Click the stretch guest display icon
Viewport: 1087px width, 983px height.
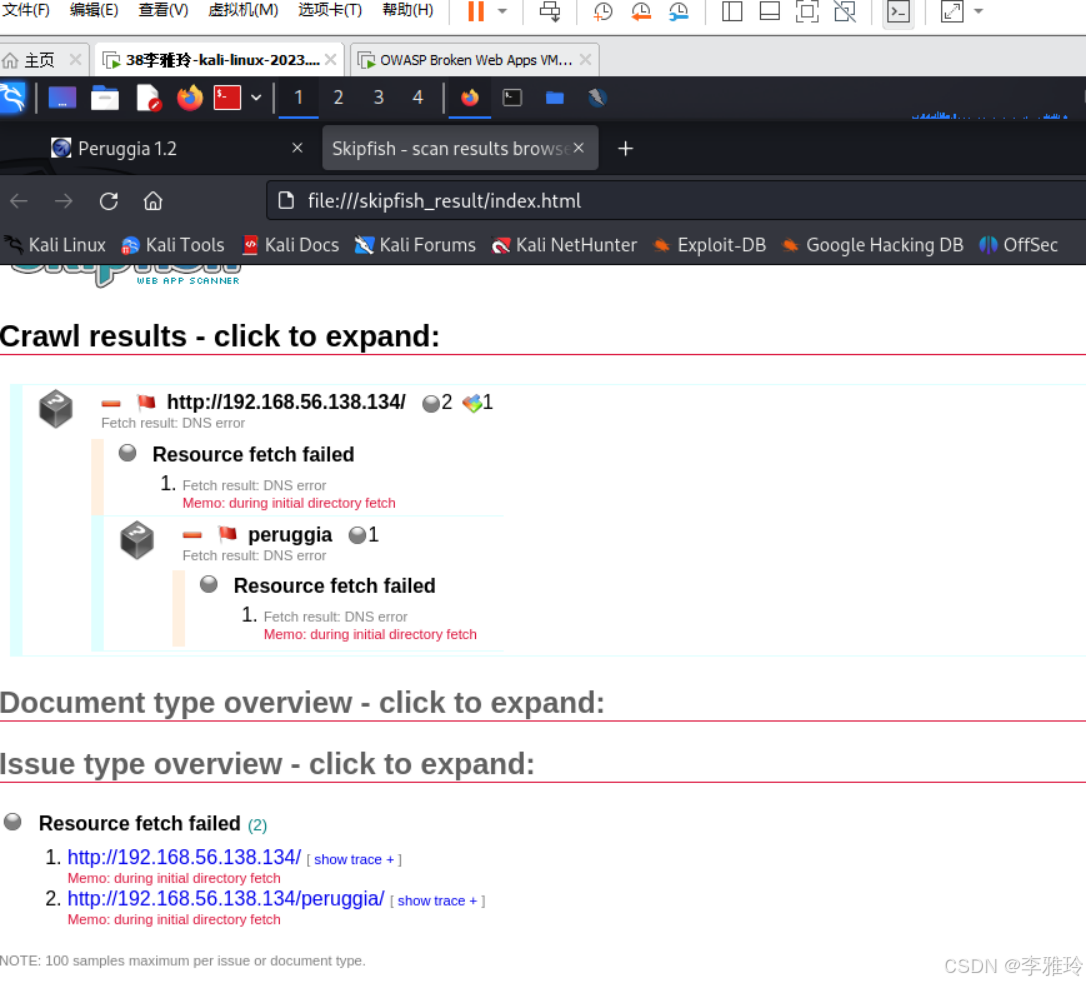pyautogui.click(x=952, y=11)
